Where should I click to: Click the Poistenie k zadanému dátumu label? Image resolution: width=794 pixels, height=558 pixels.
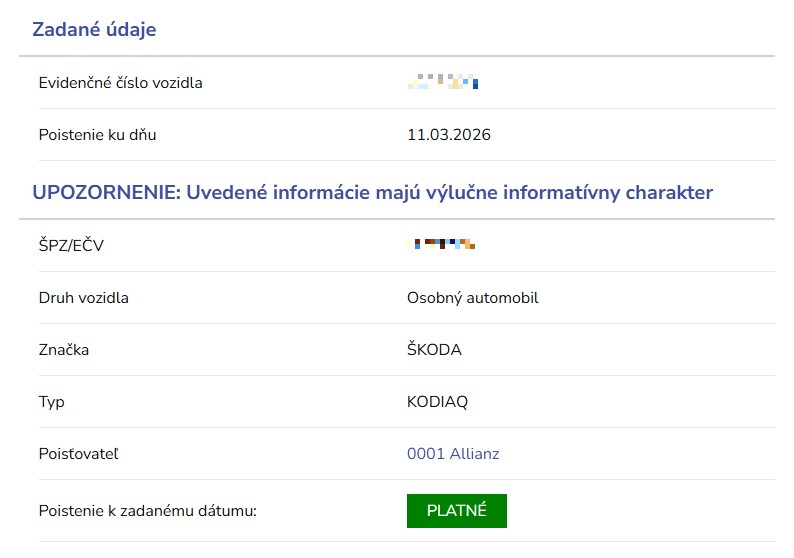pos(148,511)
